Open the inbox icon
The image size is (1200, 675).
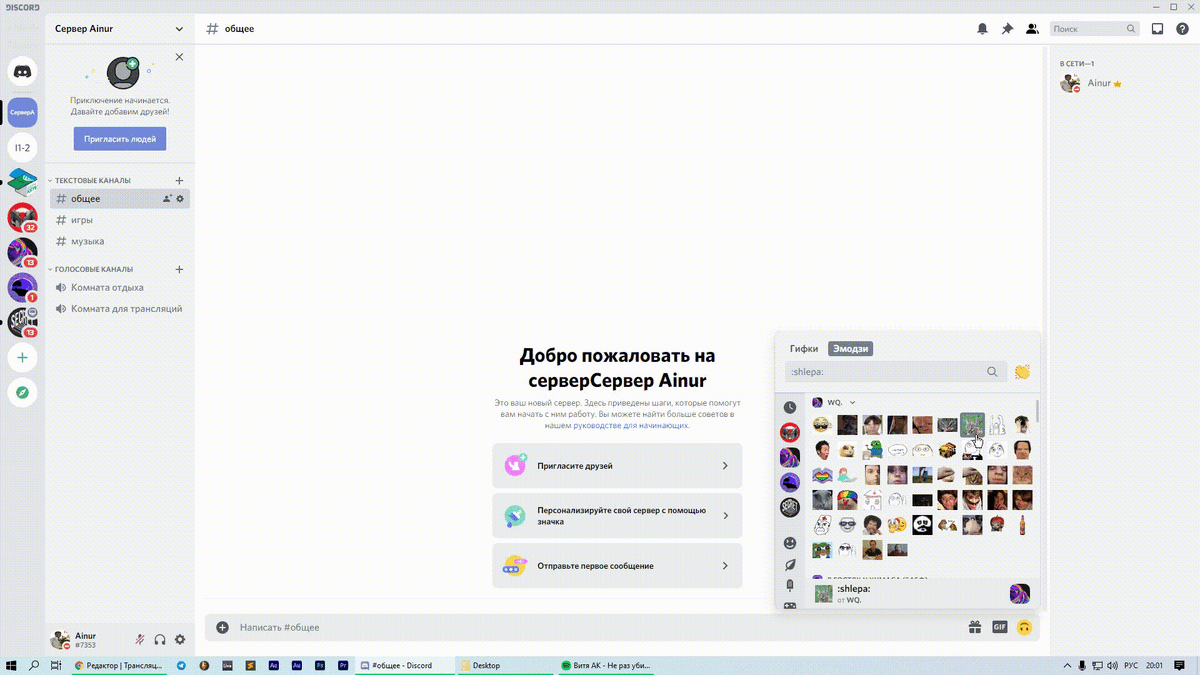[x=1157, y=29]
